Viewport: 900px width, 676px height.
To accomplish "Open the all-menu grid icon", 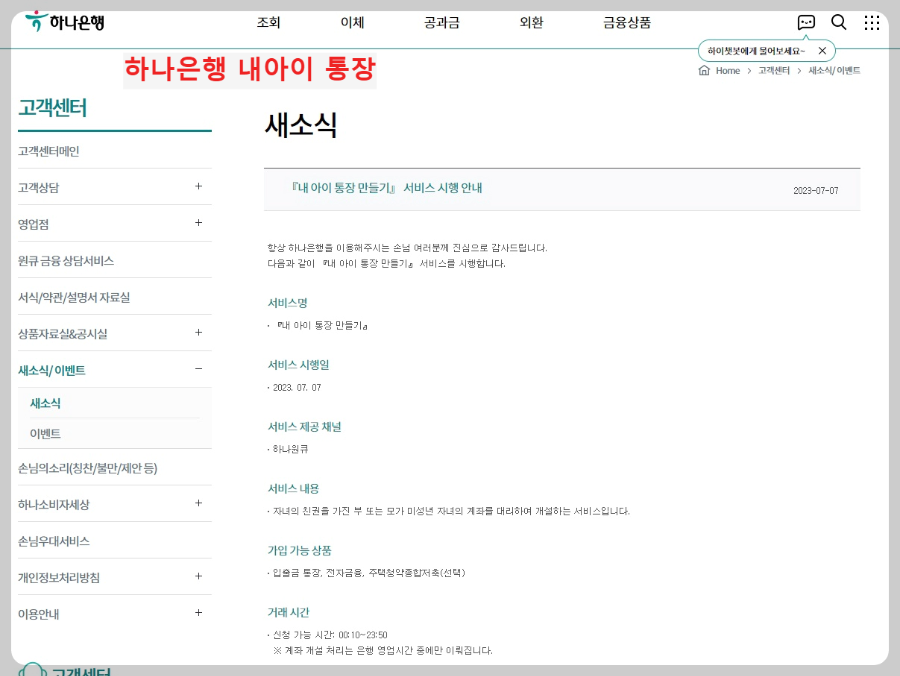I will (x=872, y=22).
